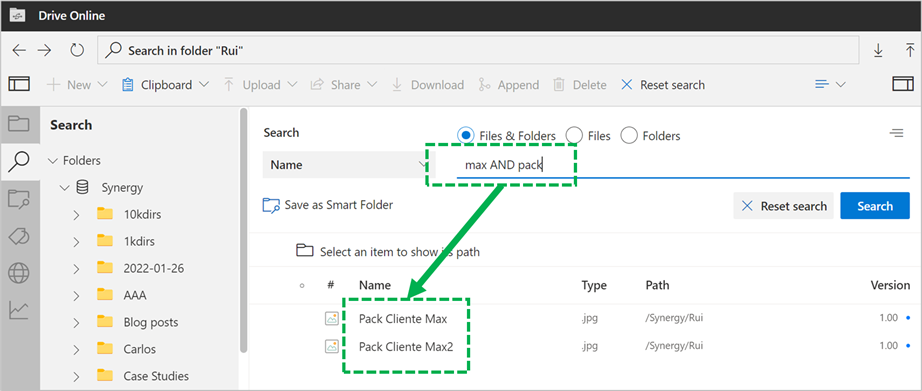Expand the 10kdirs folder
The width and height of the screenshot is (922, 391).
coord(76,215)
